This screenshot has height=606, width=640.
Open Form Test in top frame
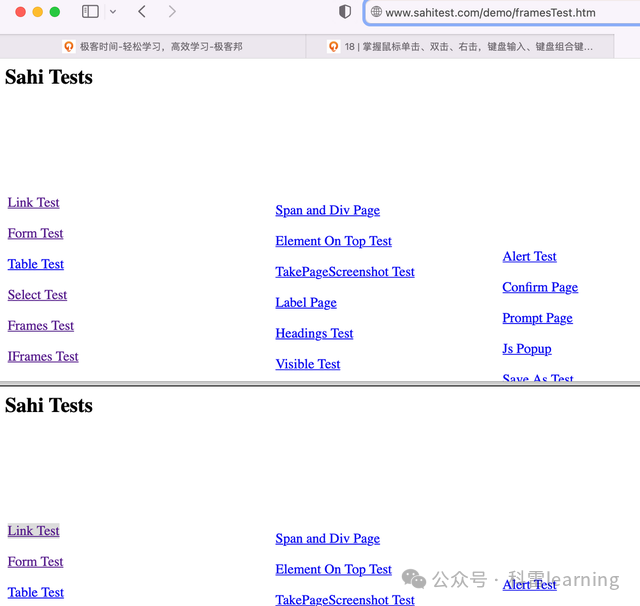click(36, 233)
